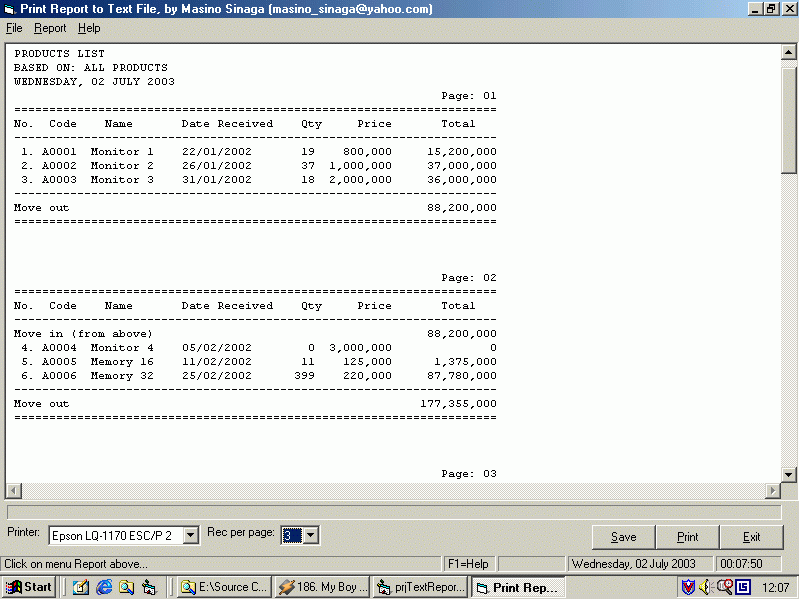The image size is (799, 599).
Task: Click 'WEDNESDAY, 02 JULY 2003' report date
Action: click(x=94, y=81)
